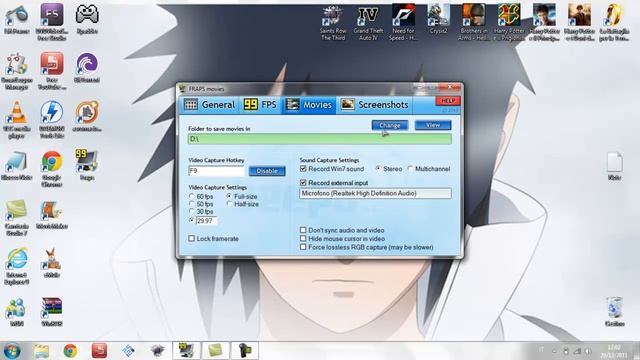Select the 50 fps radio button
Image resolution: width=640 pixels, height=360 pixels.
pyautogui.click(x=191, y=204)
